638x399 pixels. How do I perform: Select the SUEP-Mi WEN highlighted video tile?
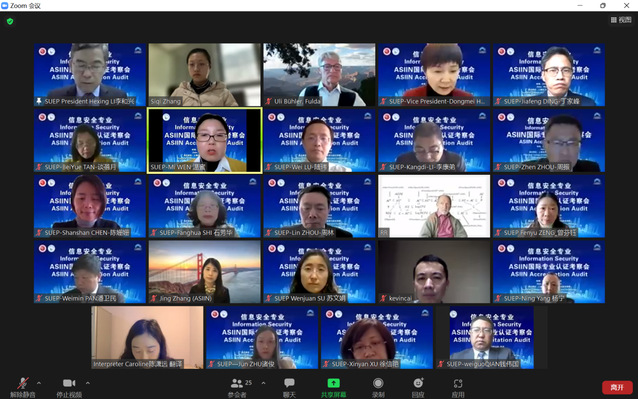point(205,140)
